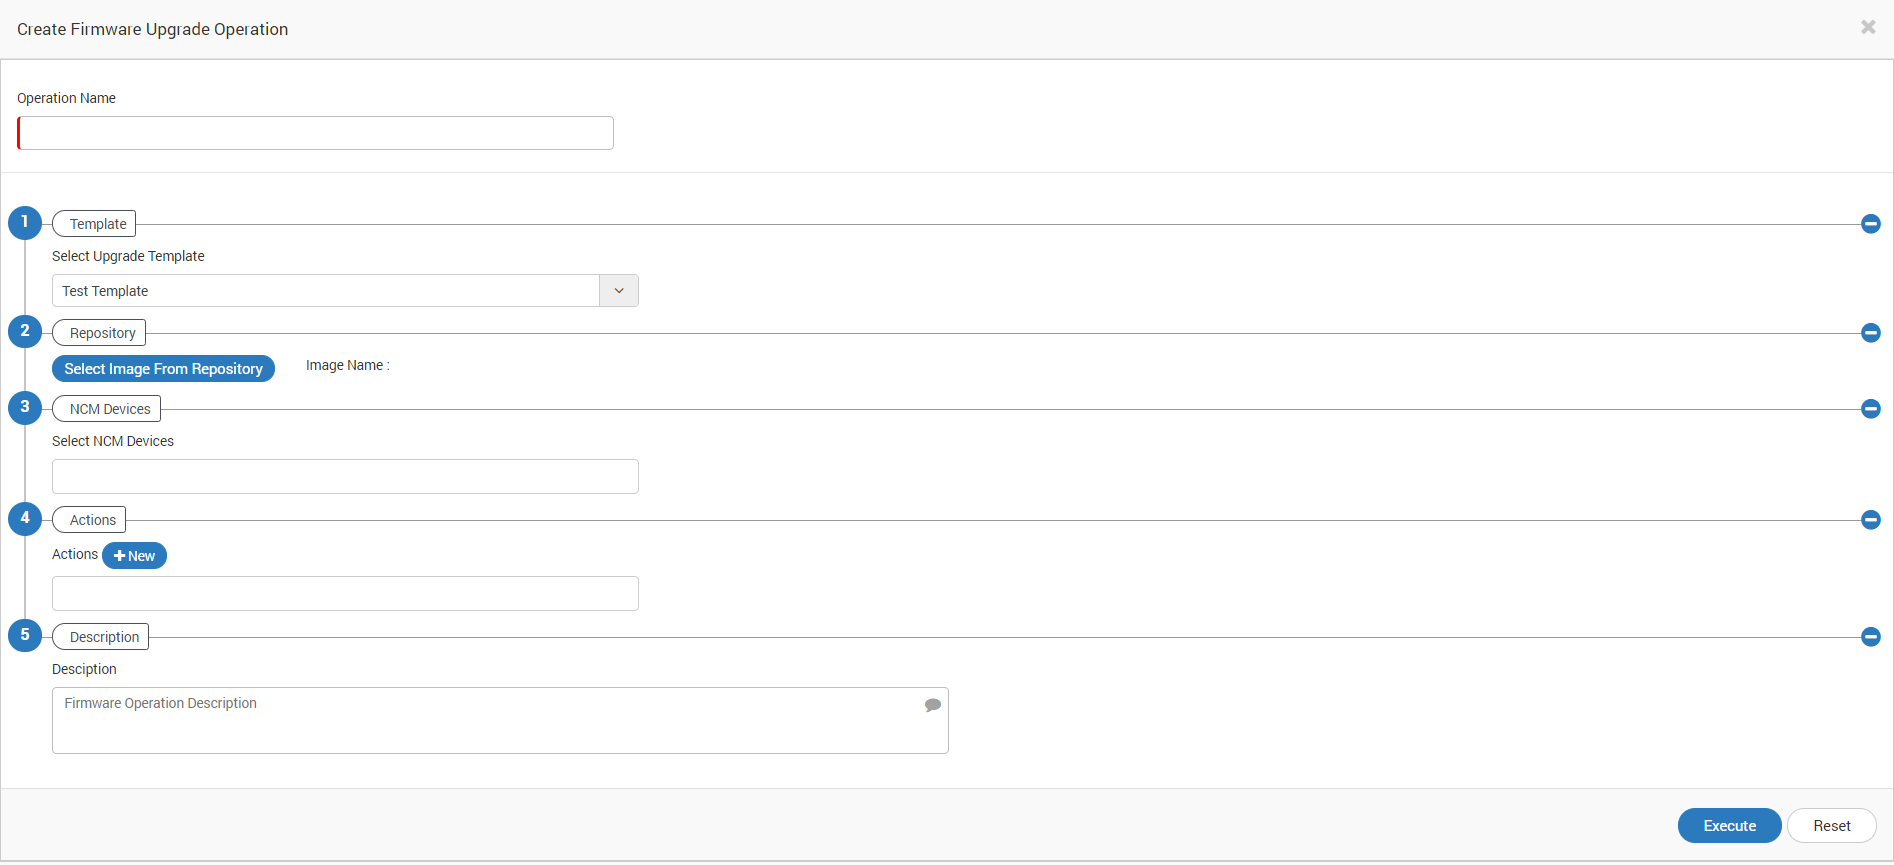
Task: Focus the Operation Name input field
Action: (315, 133)
